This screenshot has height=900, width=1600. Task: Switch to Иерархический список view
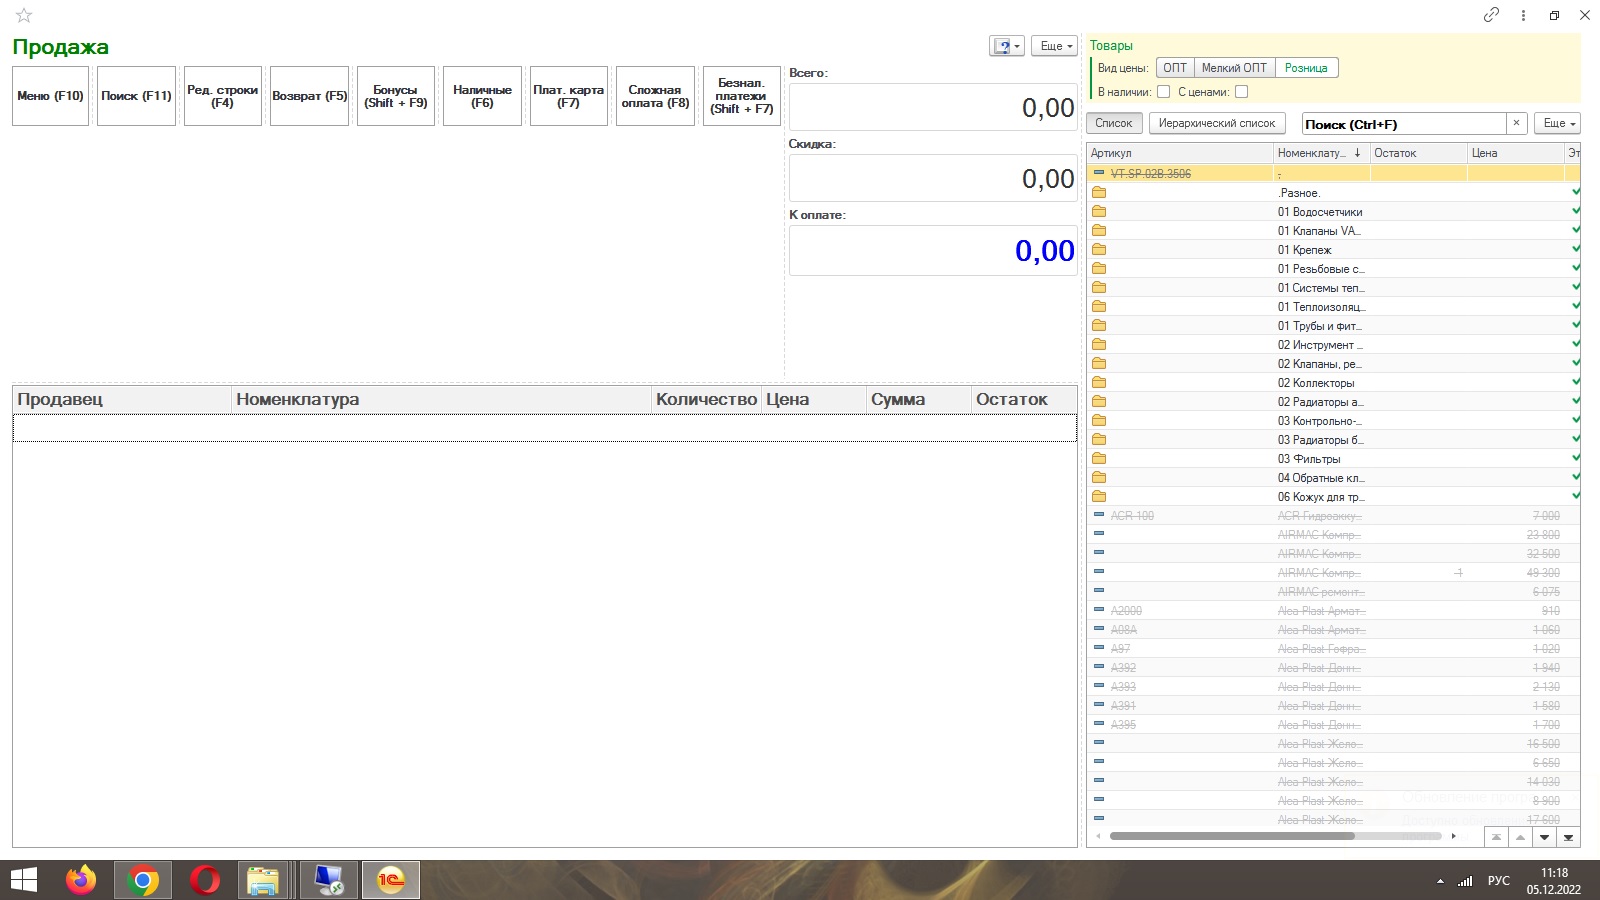1216,123
